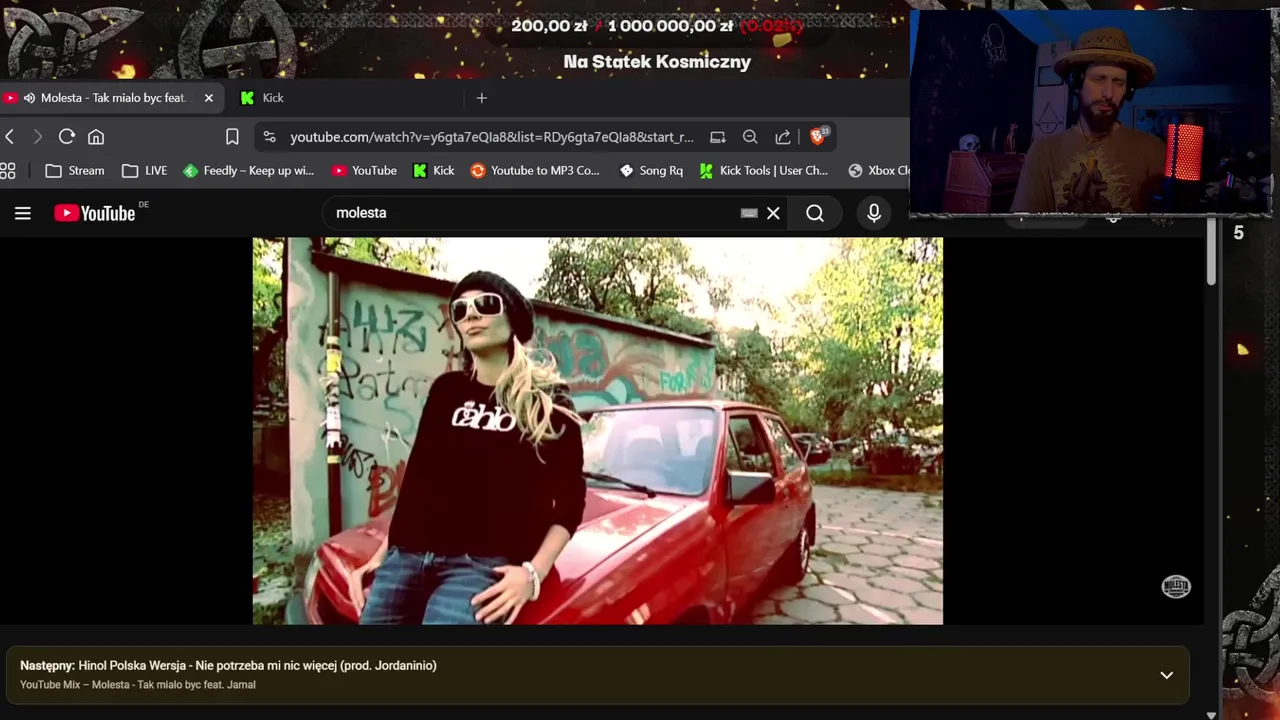The image size is (1280, 720).
Task: Click the page vertical scrollbar thumb
Action: pos(1211,252)
